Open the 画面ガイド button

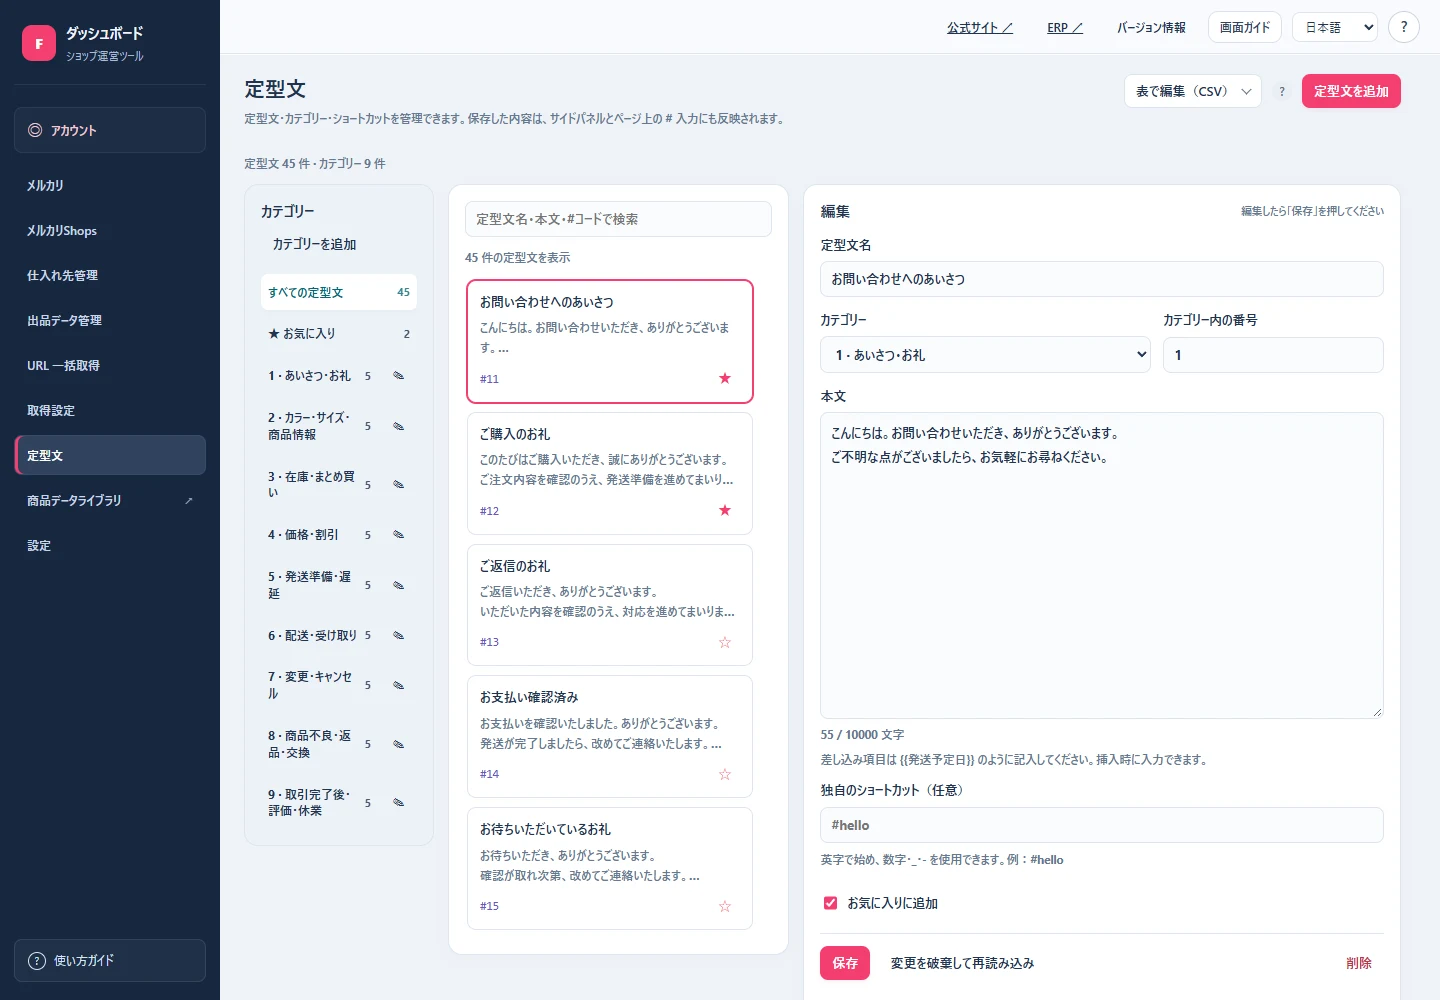coord(1245,27)
